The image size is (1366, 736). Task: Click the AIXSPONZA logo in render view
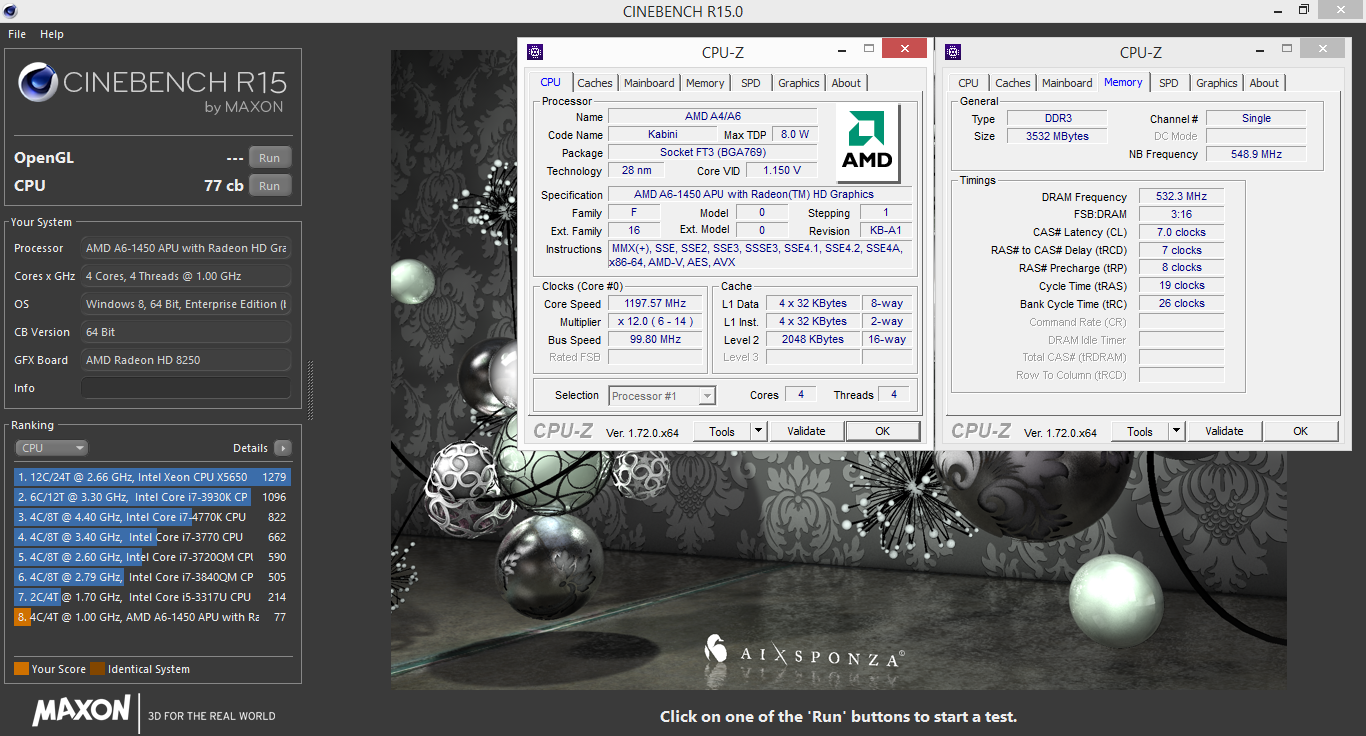tap(804, 651)
